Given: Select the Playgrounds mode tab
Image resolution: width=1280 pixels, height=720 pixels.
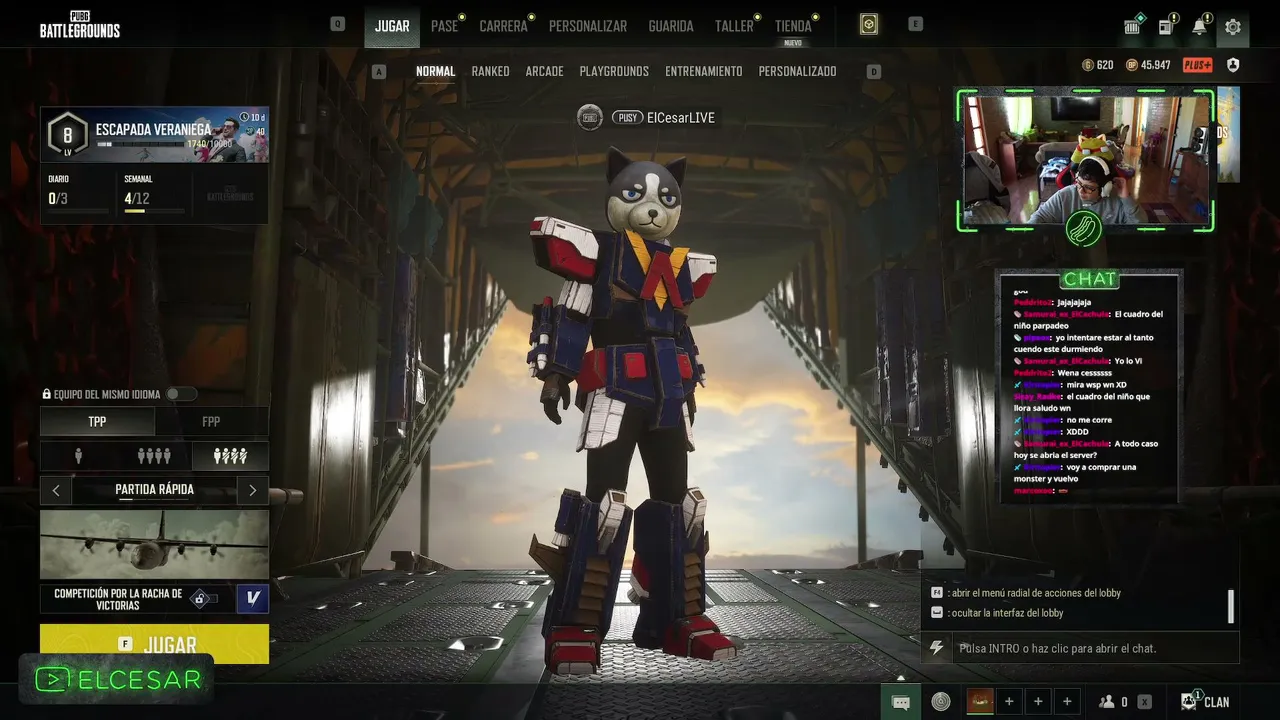Looking at the screenshot, I should 614,71.
